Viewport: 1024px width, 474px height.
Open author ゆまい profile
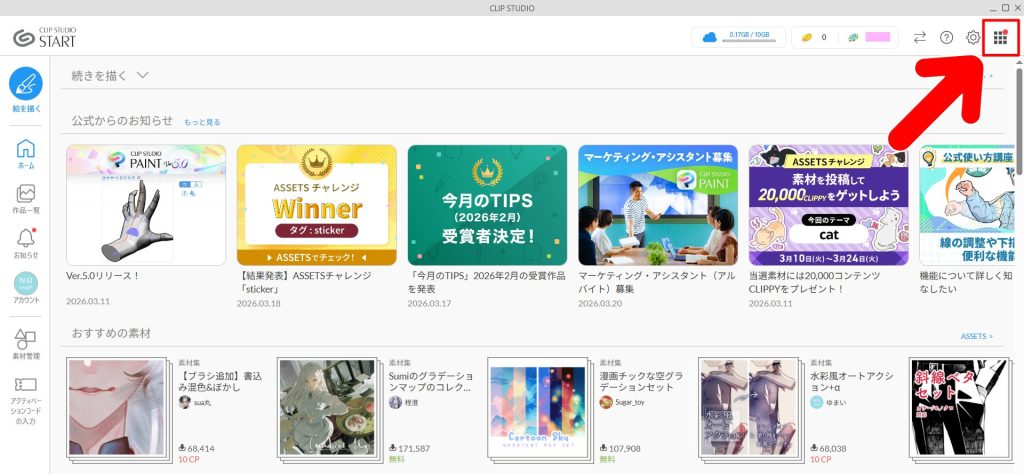[828, 402]
